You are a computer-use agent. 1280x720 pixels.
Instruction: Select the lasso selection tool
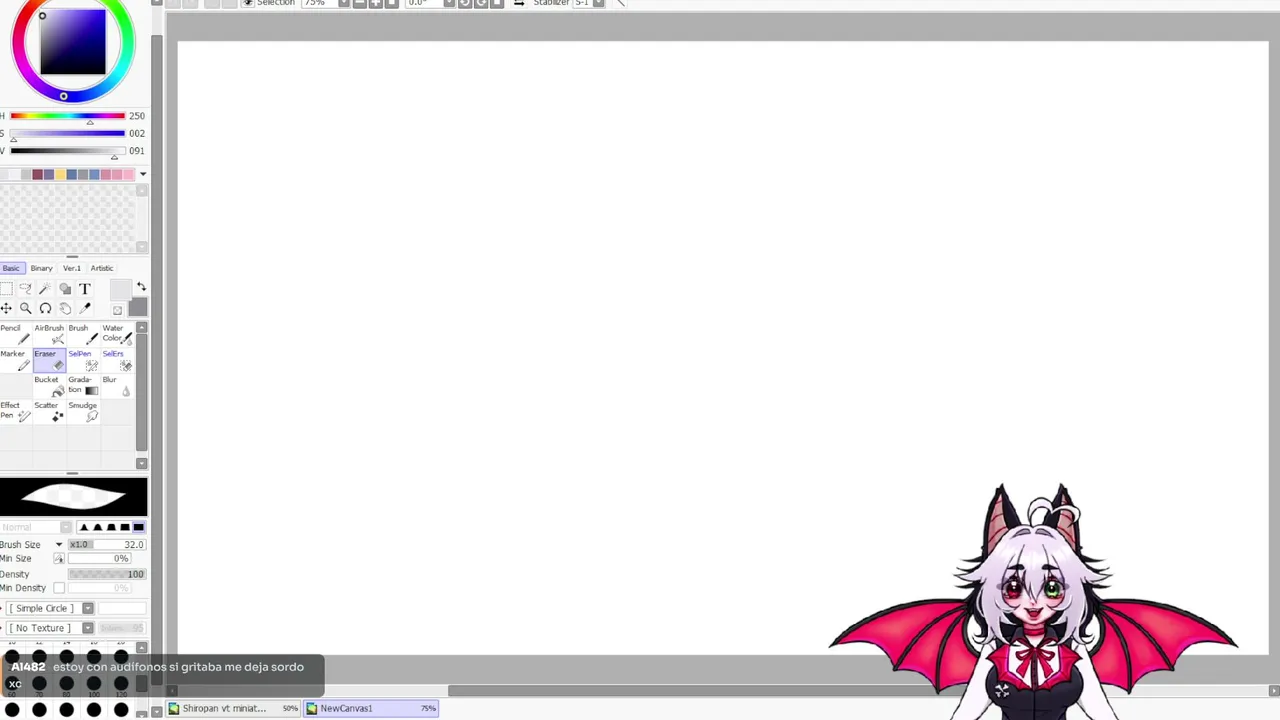pos(25,289)
